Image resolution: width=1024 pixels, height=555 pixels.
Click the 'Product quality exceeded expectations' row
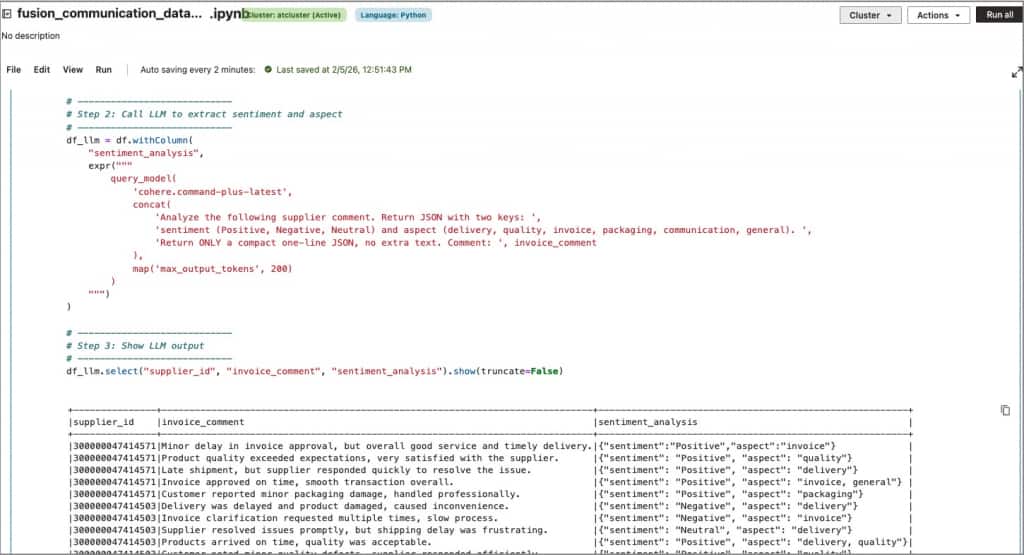click(x=490, y=458)
